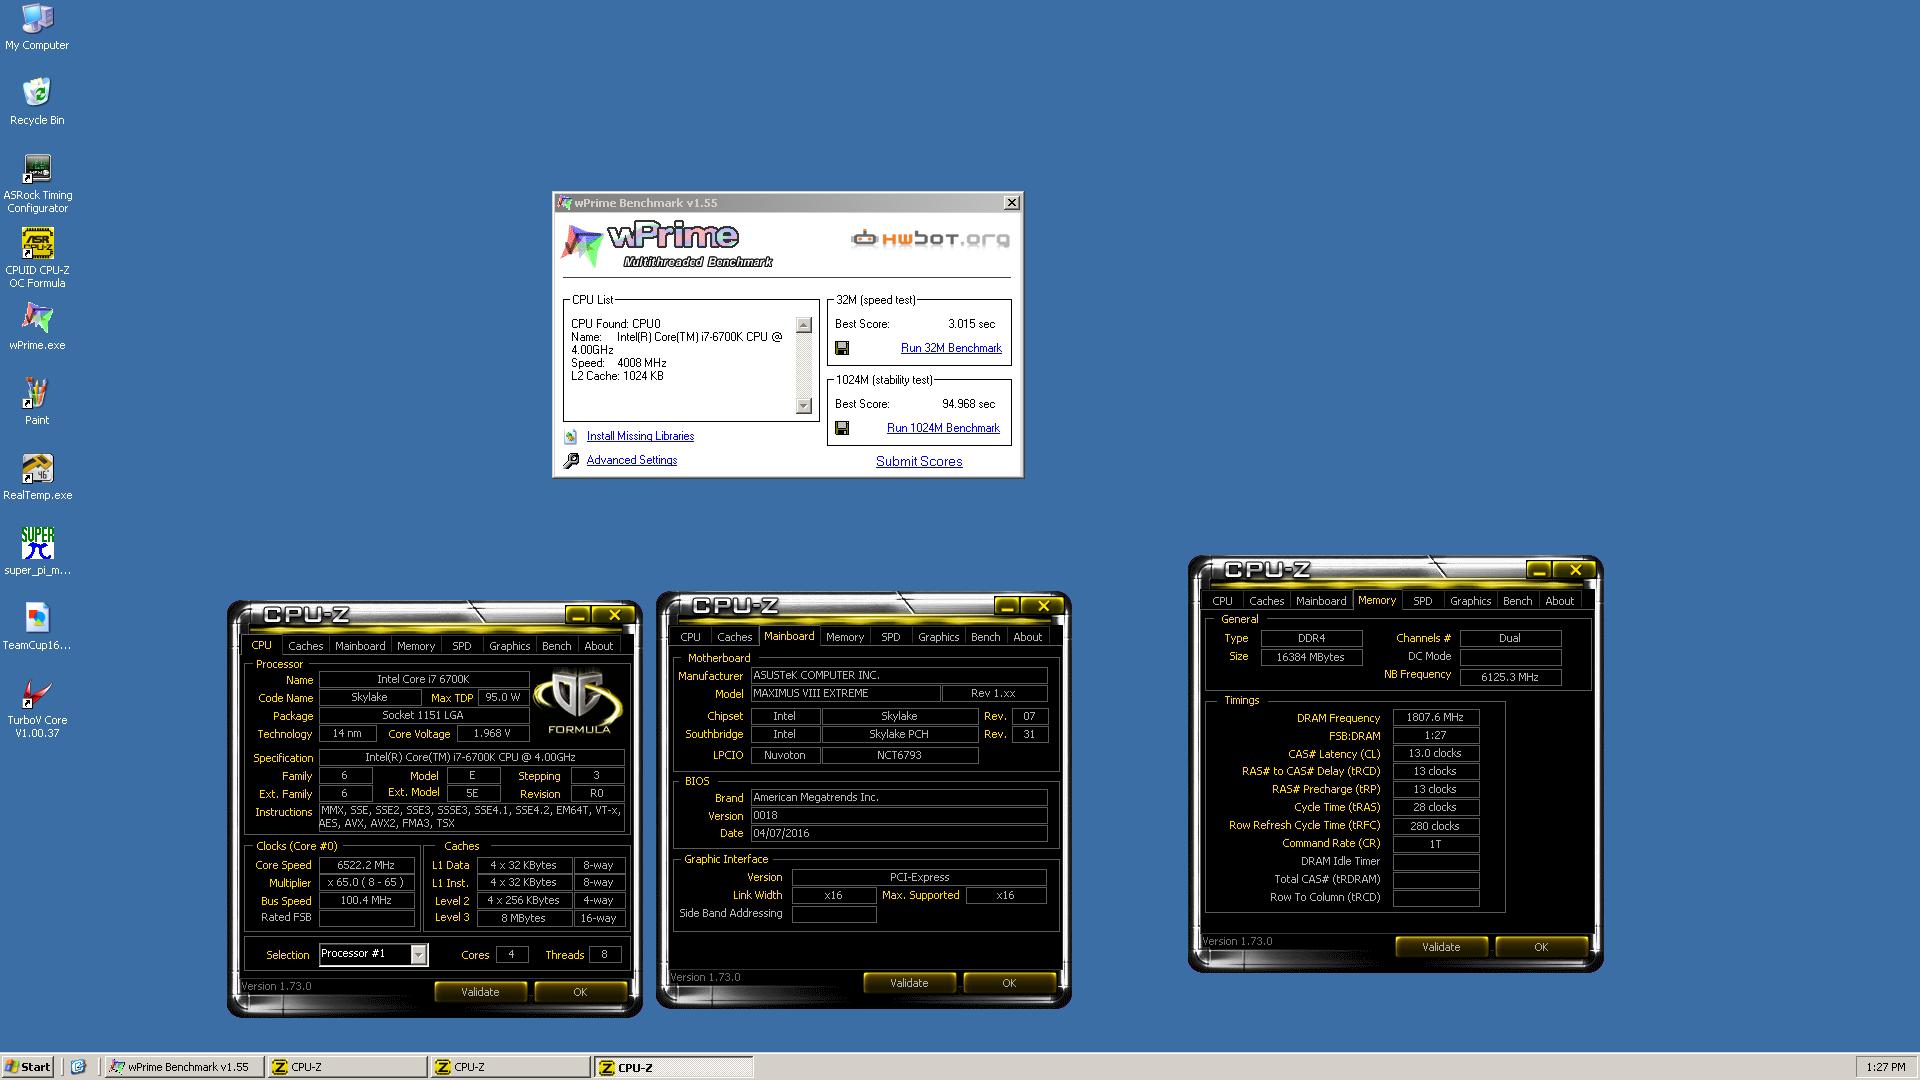Click the first CPU-Z taskbar button
Viewport: 1920px width, 1080px height.
point(346,1067)
